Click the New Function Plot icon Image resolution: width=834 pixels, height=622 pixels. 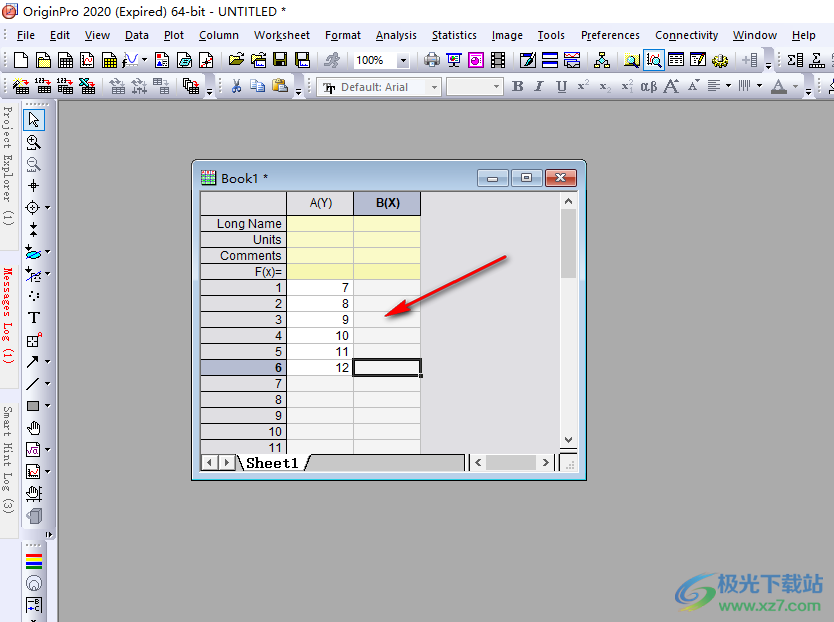130,60
